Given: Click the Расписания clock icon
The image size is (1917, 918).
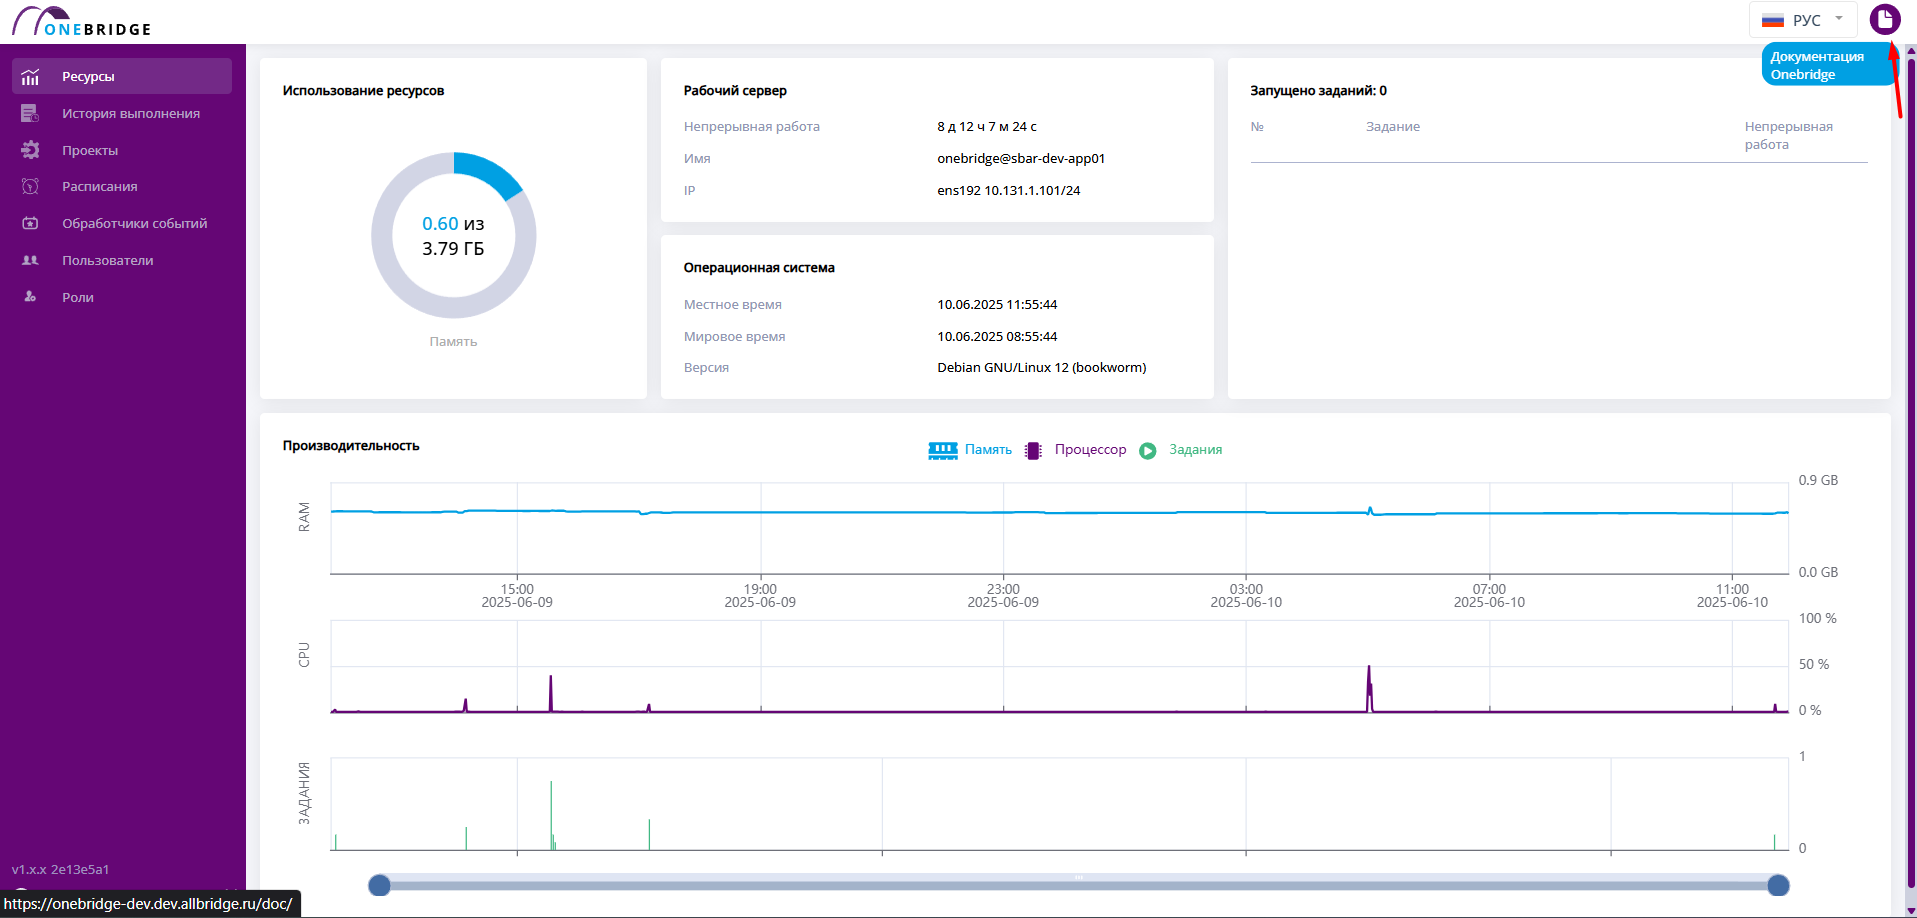Looking at the screenshot, I should point(30,186).
